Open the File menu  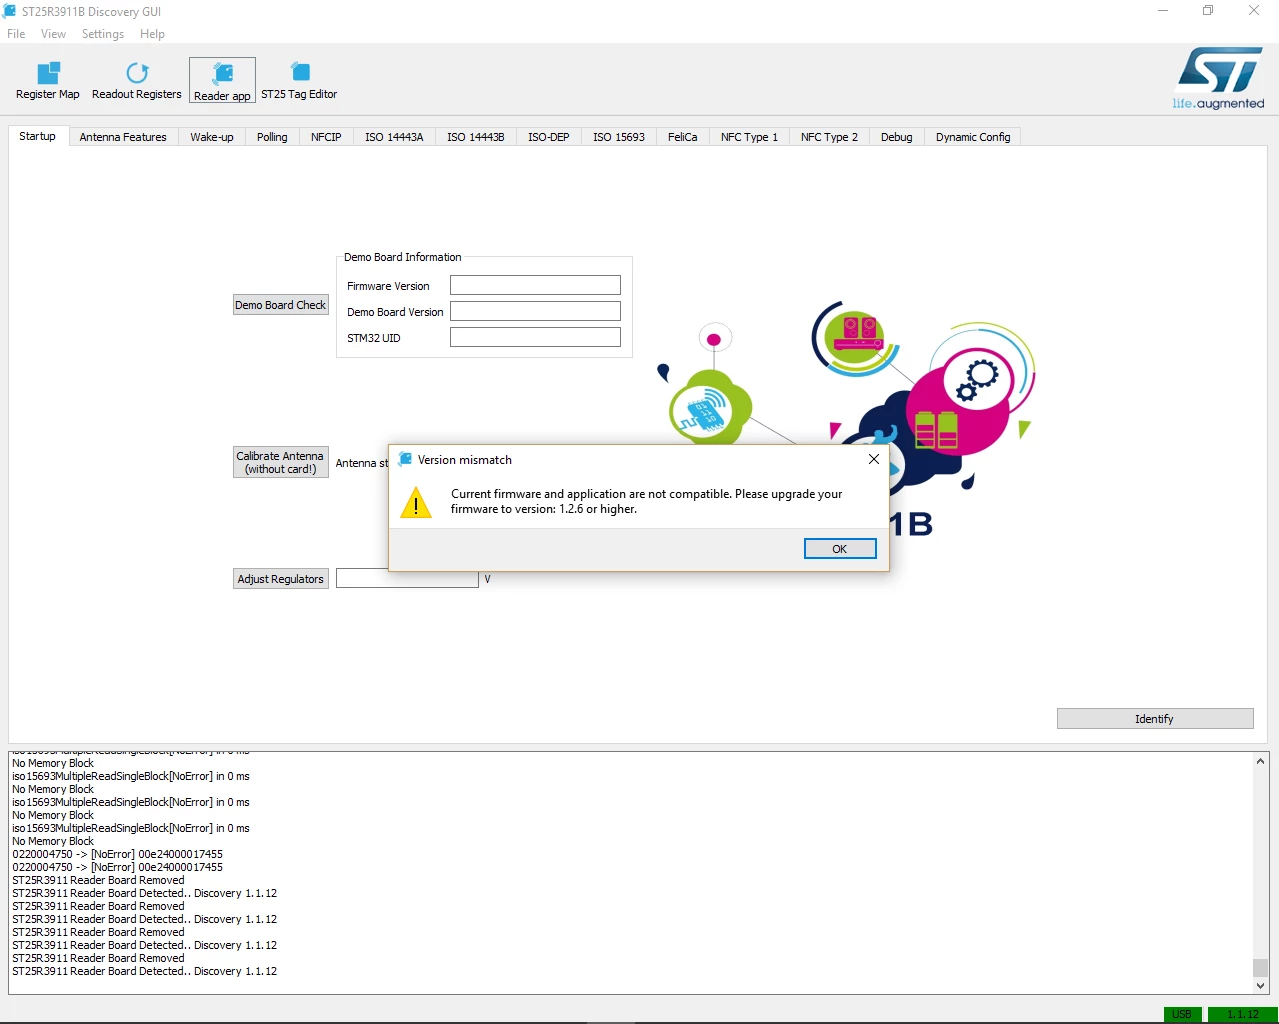[x=16, y=34]
